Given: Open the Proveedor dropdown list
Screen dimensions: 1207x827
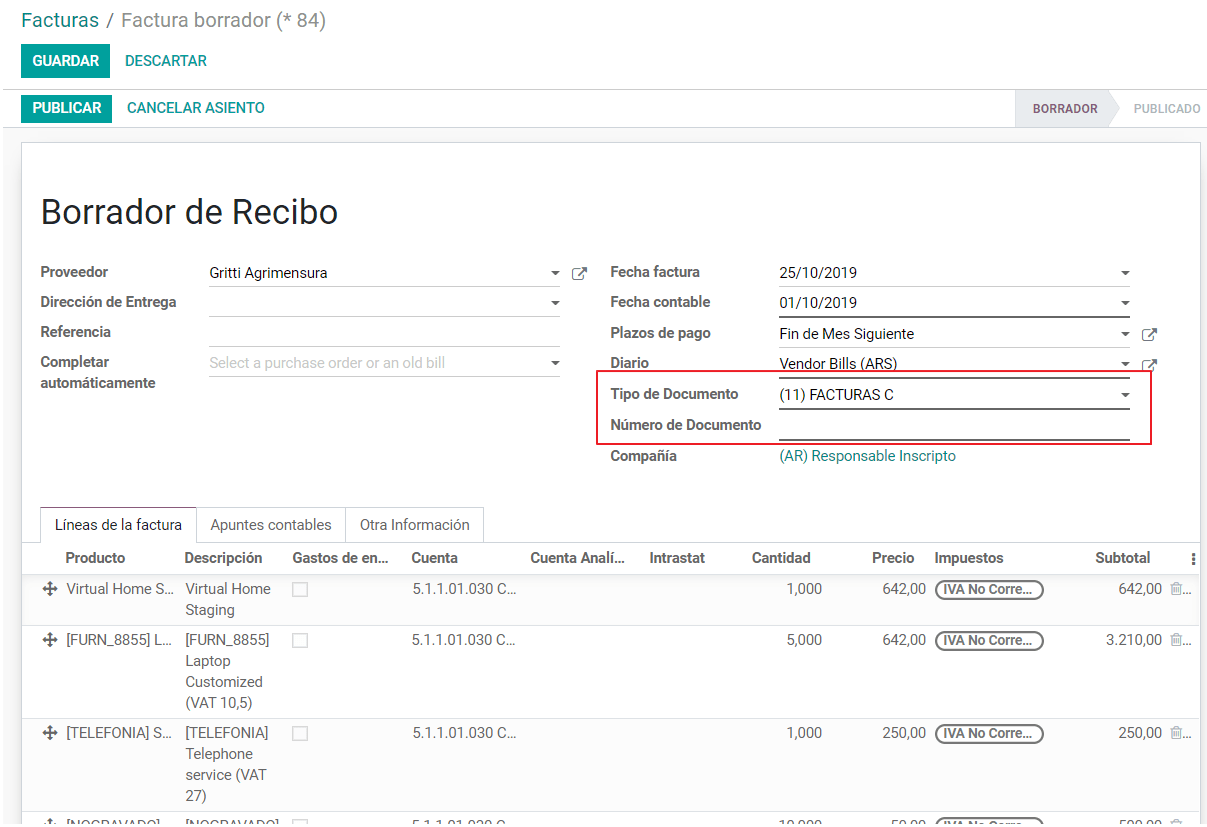Looking at the screenshot, I should point(555,273).
